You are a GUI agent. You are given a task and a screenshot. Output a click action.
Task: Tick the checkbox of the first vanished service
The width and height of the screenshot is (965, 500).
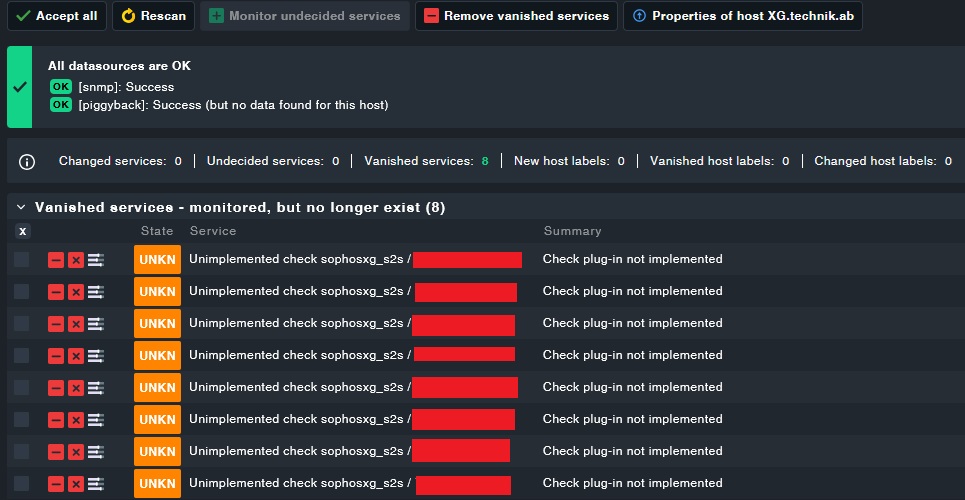point(22,260)
